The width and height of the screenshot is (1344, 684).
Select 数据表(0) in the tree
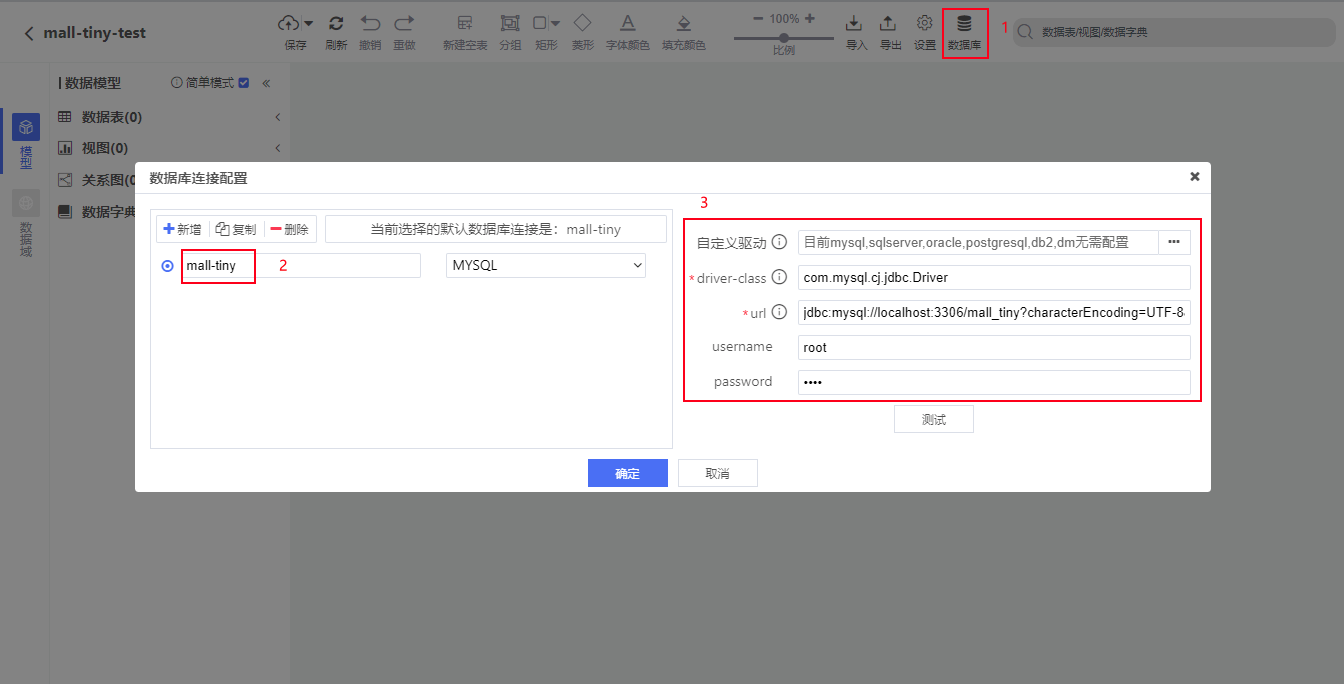pyautogui.click(x=111, y=117)
